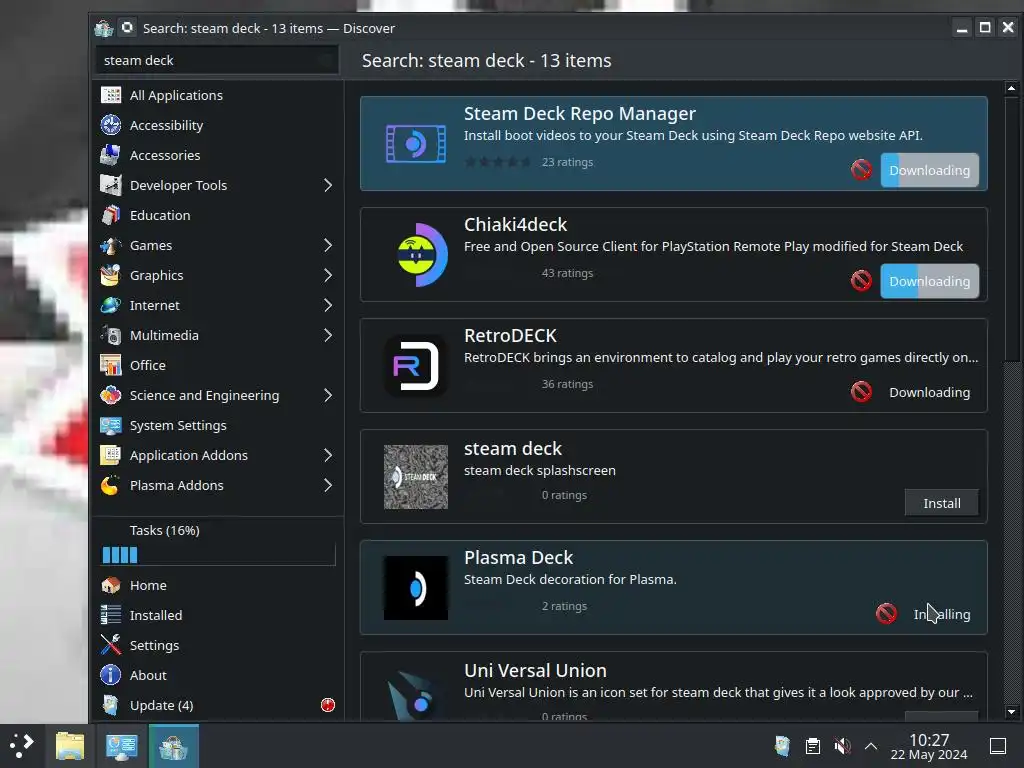Viewport: 1024px width, 768px height.
Task: Open the Settings menu entry
Action: (x=217, y=646)
